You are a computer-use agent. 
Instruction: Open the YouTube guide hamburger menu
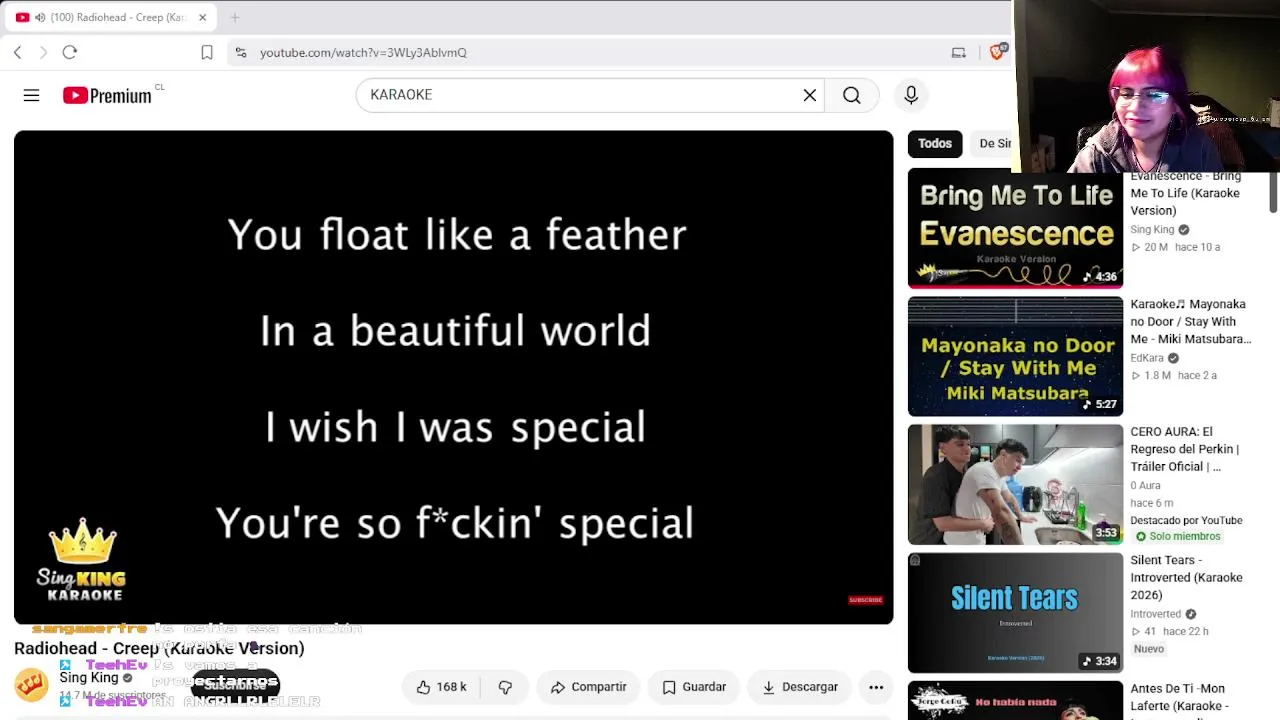[31, 95]
